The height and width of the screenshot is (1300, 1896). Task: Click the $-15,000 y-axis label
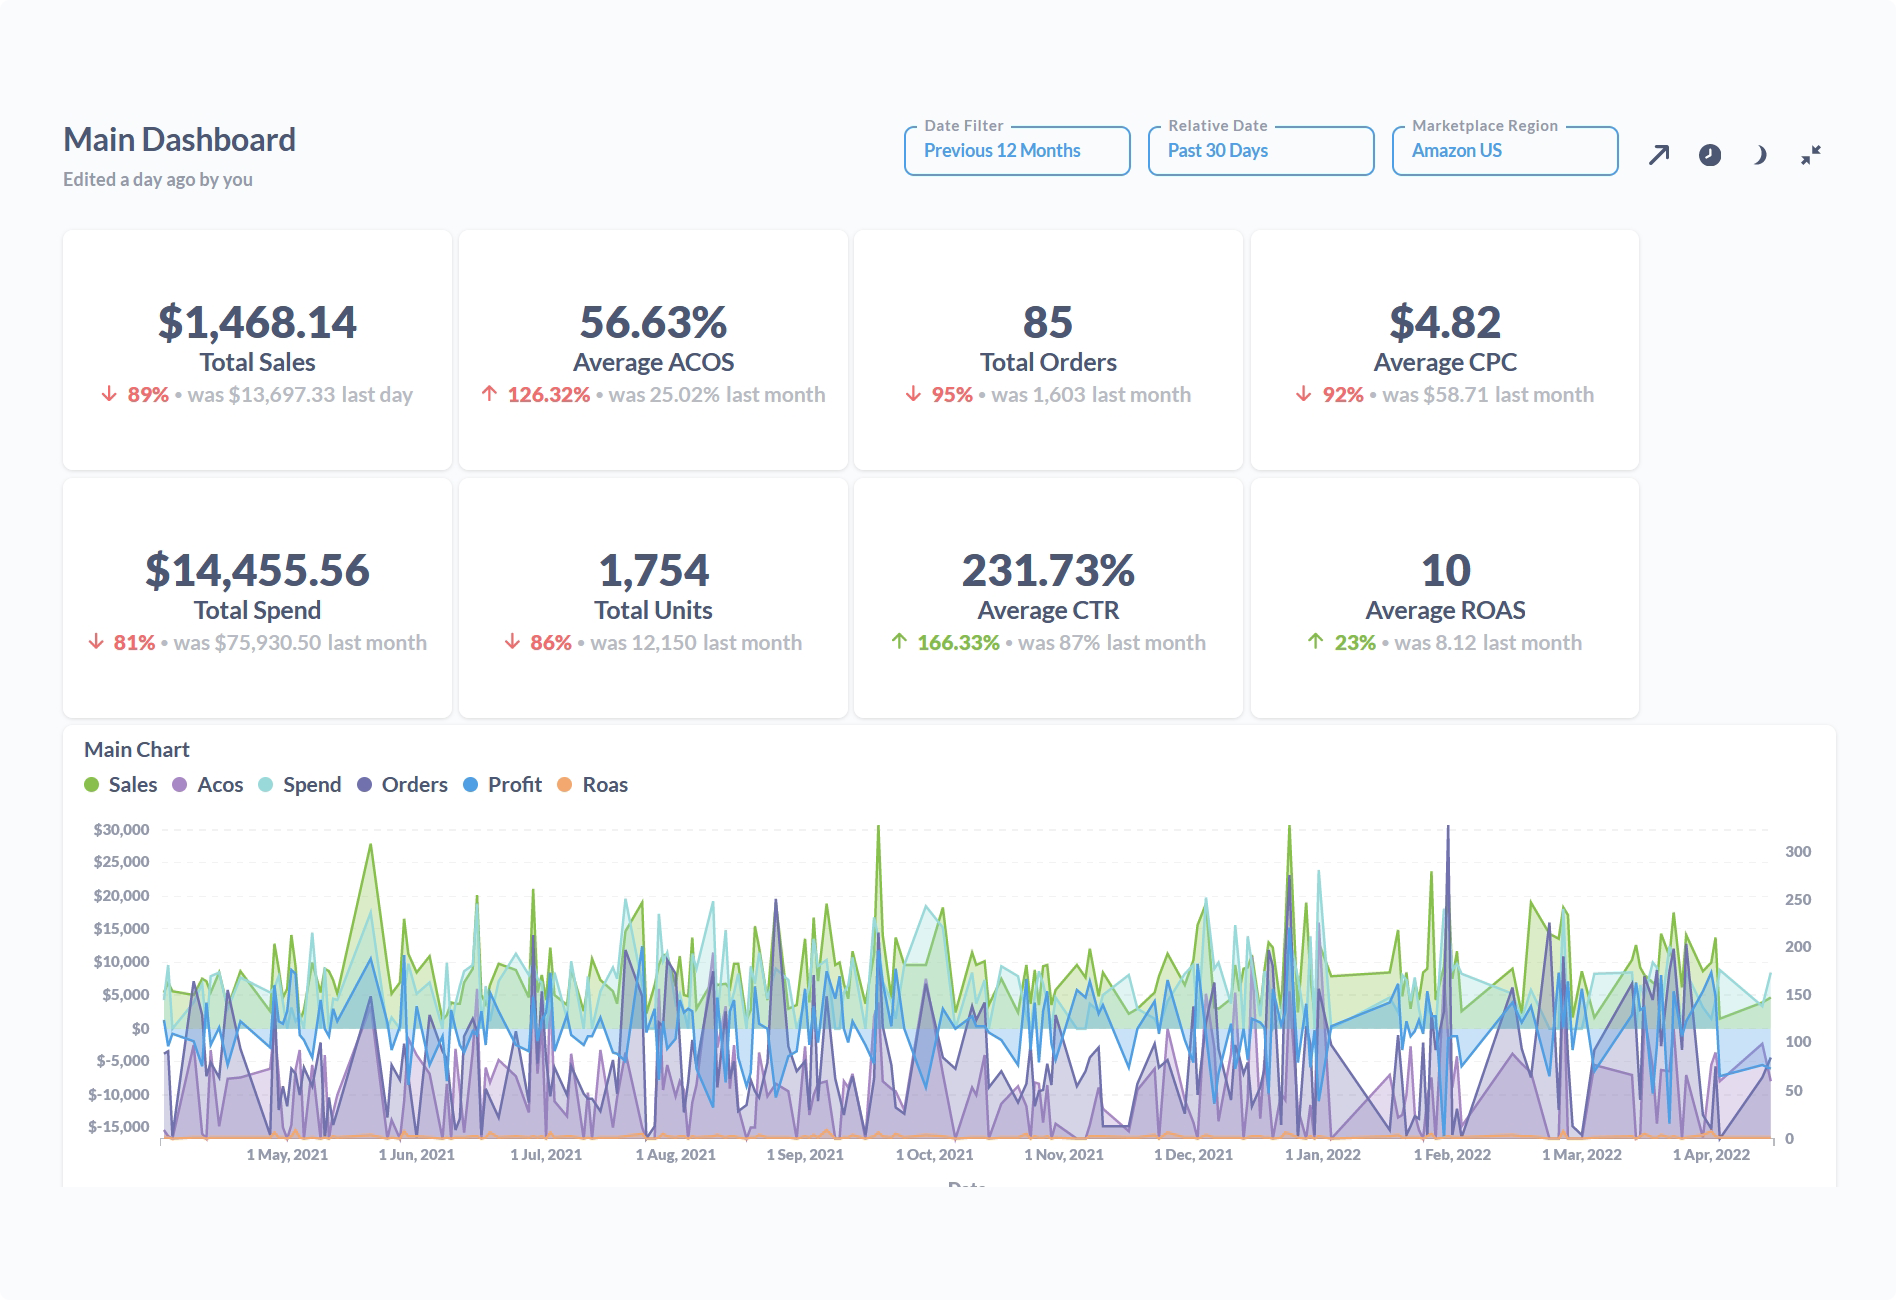click(119, 1127)
